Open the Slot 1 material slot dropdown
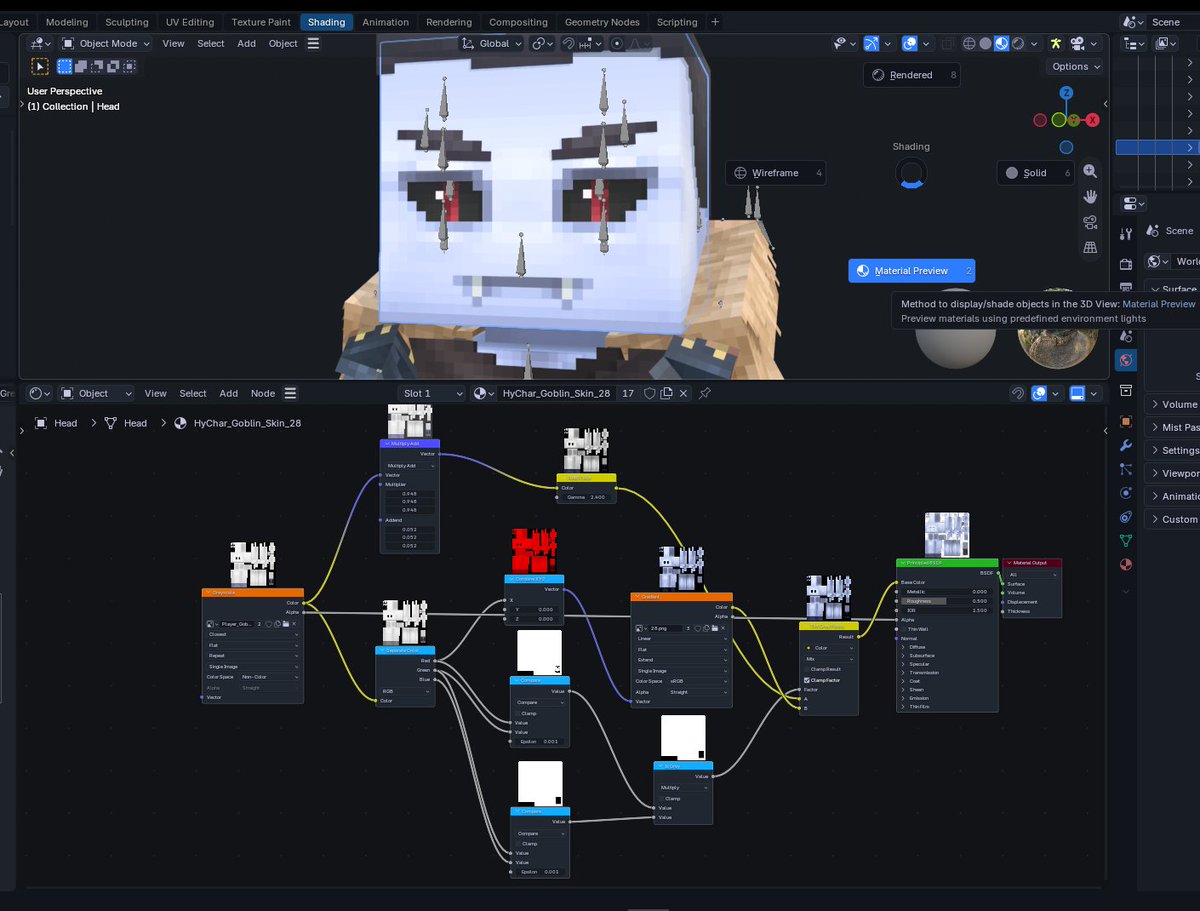This screenshot has height=911, width=1200. [432, 394]
